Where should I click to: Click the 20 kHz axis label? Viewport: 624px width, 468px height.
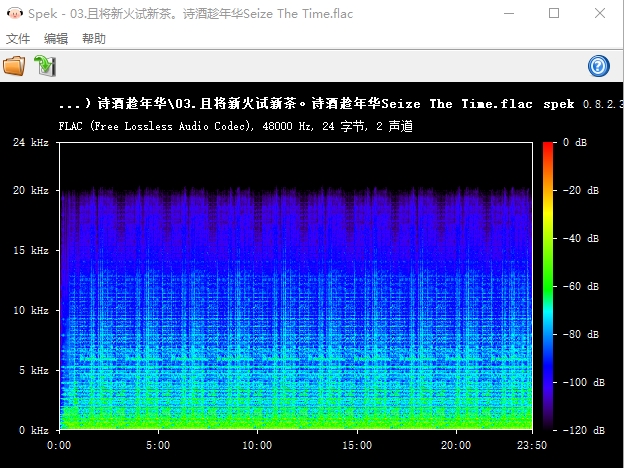31,190
